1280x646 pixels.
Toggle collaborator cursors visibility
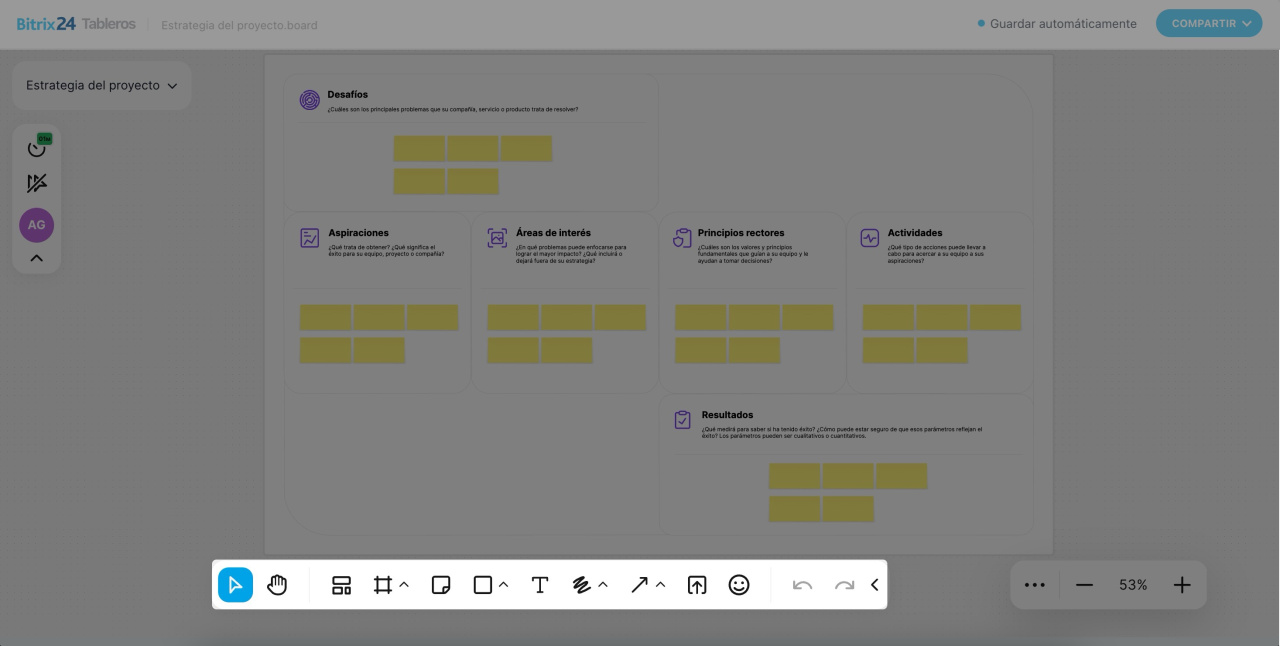click(x=37, y=183)
